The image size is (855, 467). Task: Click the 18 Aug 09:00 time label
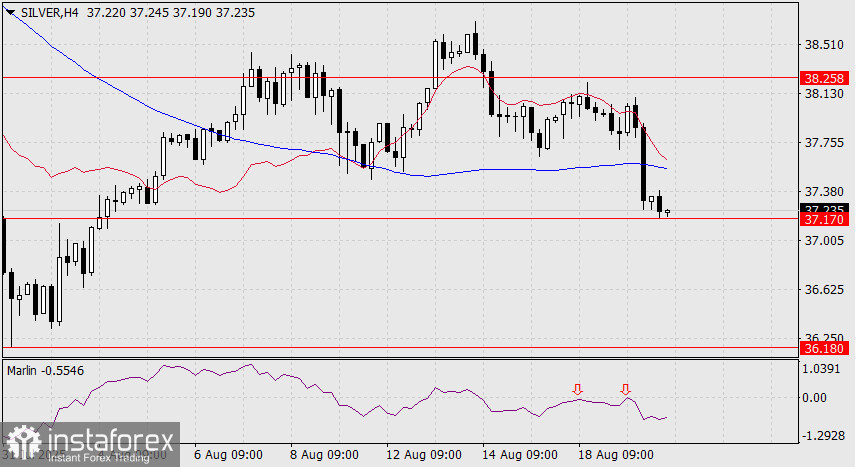(x=615, y=454)
